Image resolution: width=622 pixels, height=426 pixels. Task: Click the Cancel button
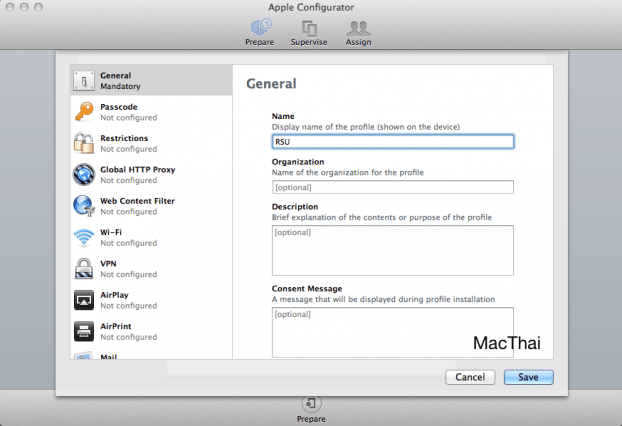[470, 377]
